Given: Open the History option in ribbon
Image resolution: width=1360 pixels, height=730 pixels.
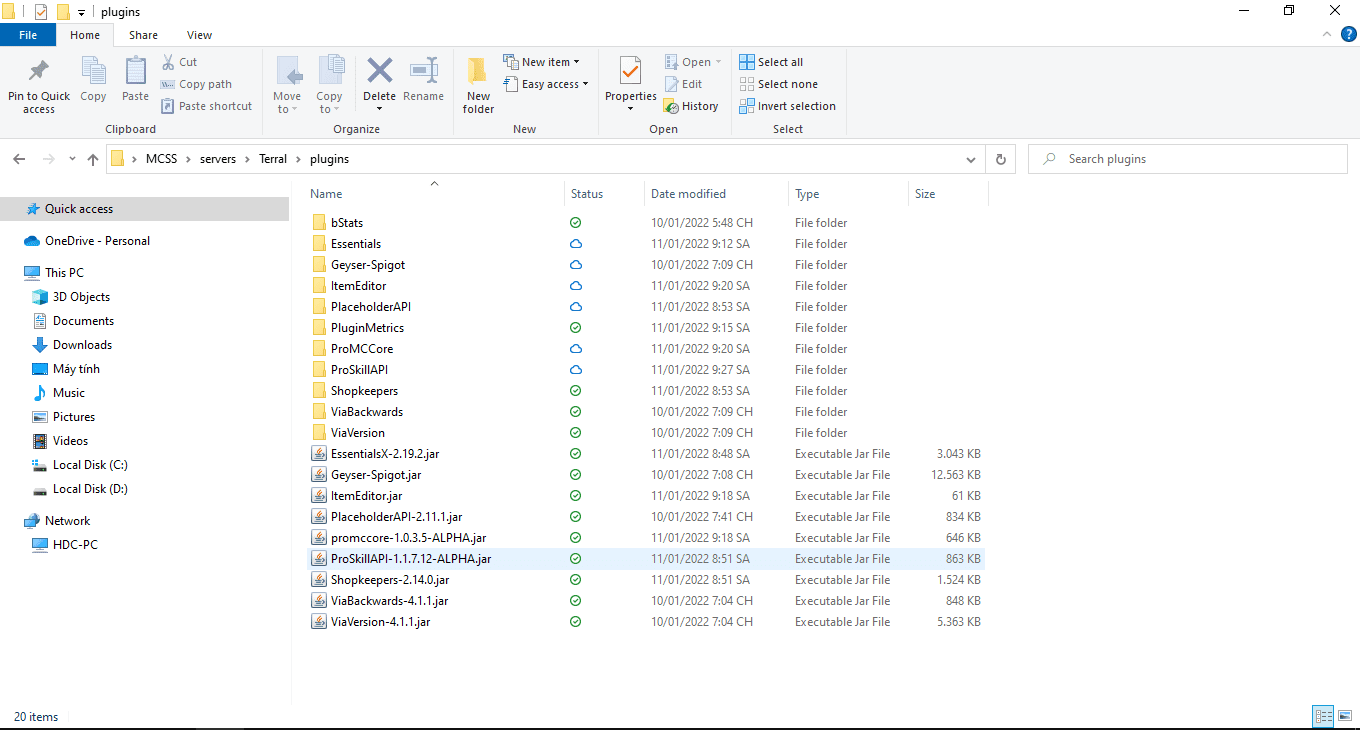Looking at the screenshot, I should 691,106.
